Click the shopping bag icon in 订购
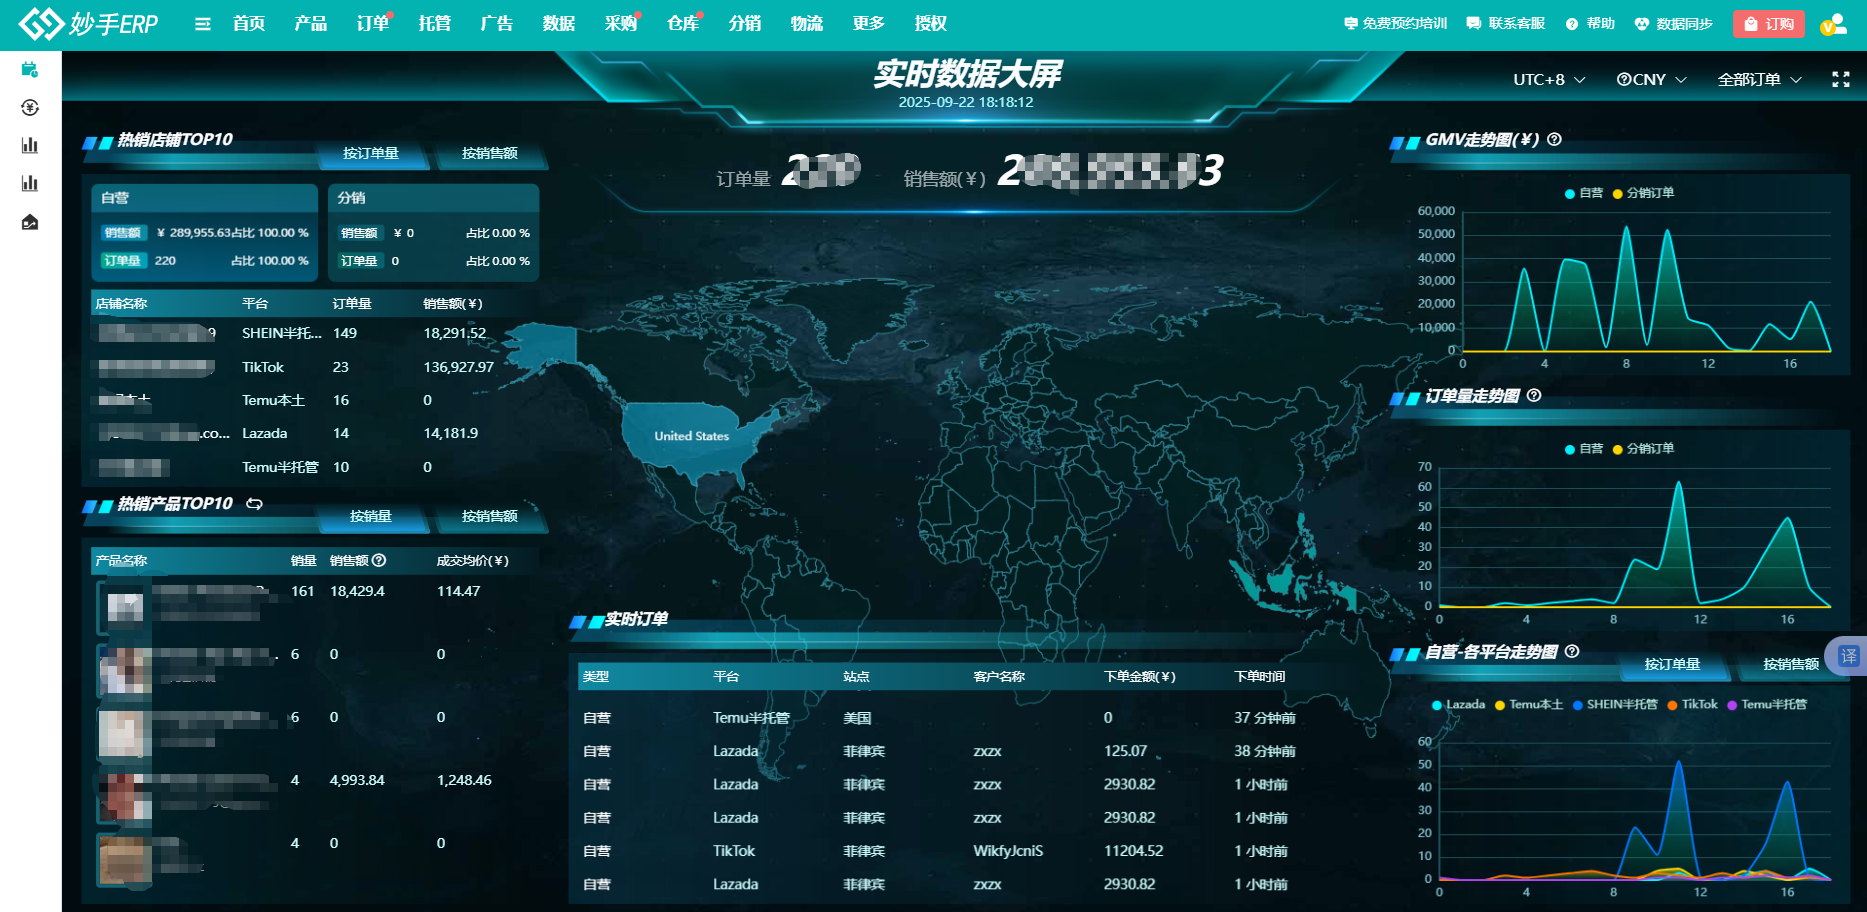The image size is (1867, 912). coord(1751,24)
